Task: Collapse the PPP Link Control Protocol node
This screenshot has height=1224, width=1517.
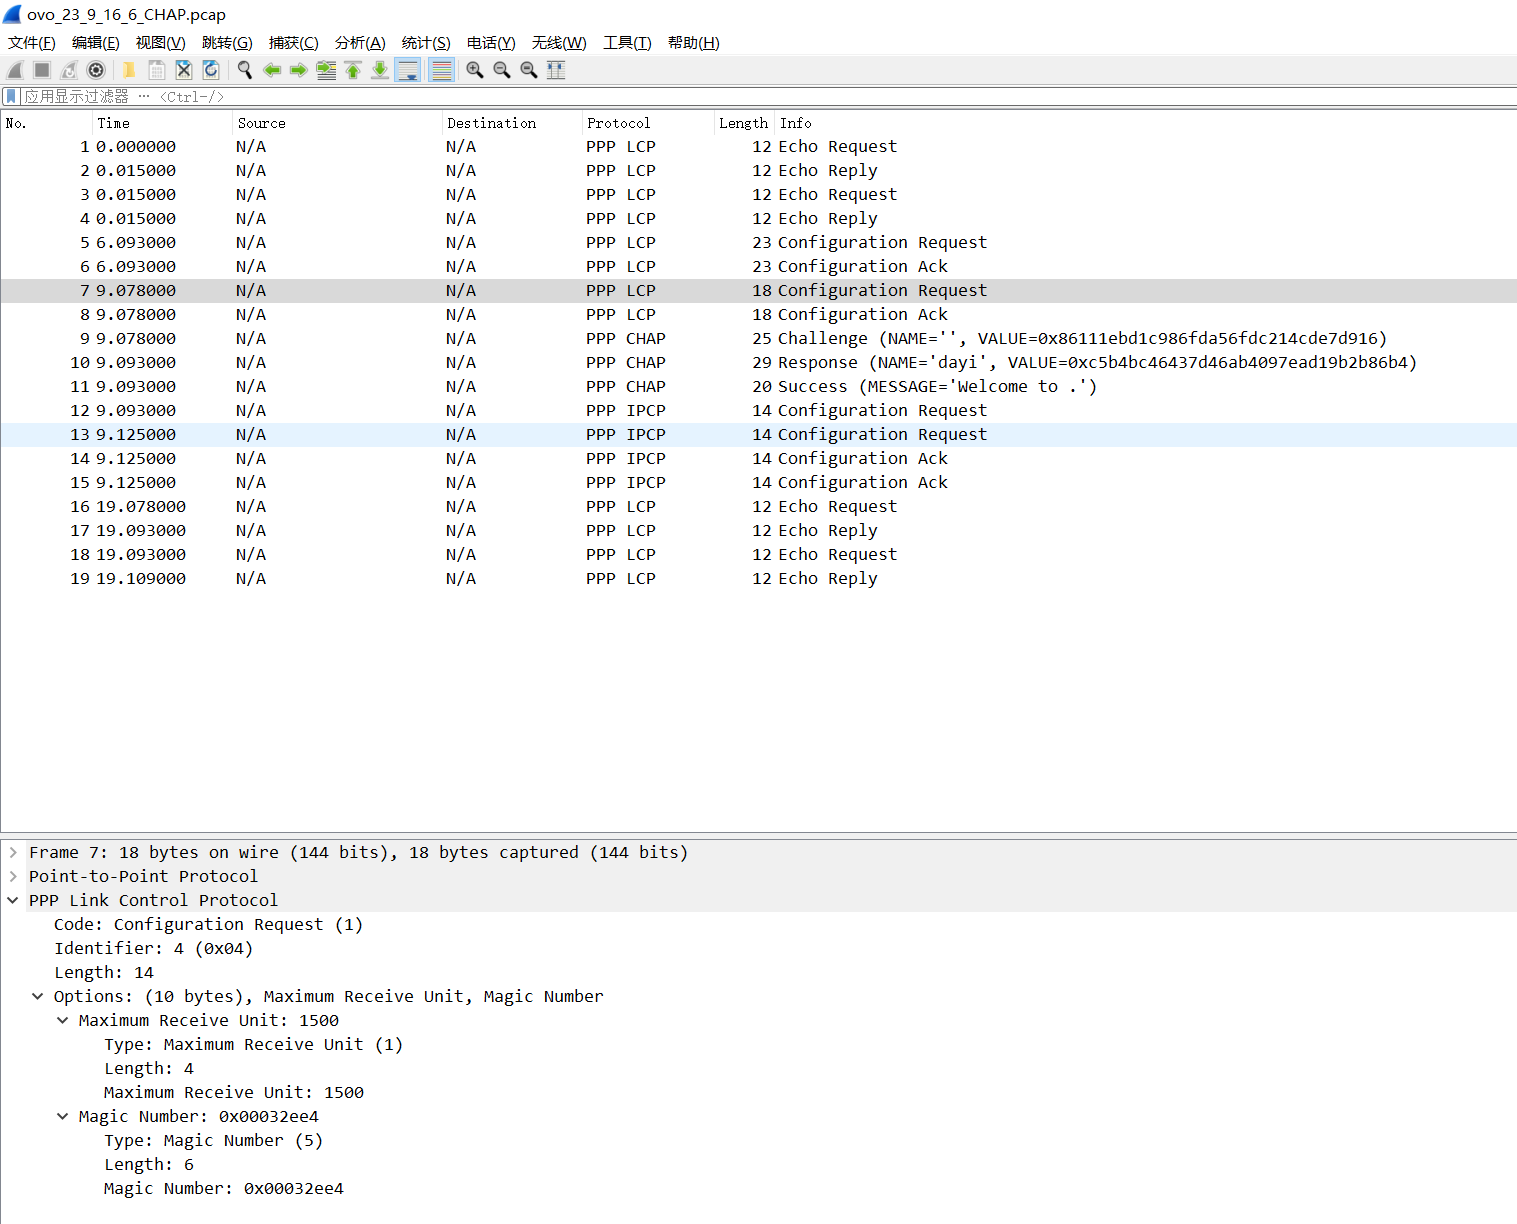Action: (13, 900)
